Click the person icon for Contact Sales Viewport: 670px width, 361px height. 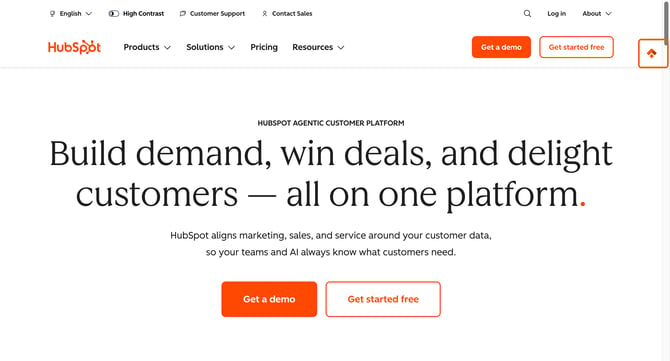point(264,14)
